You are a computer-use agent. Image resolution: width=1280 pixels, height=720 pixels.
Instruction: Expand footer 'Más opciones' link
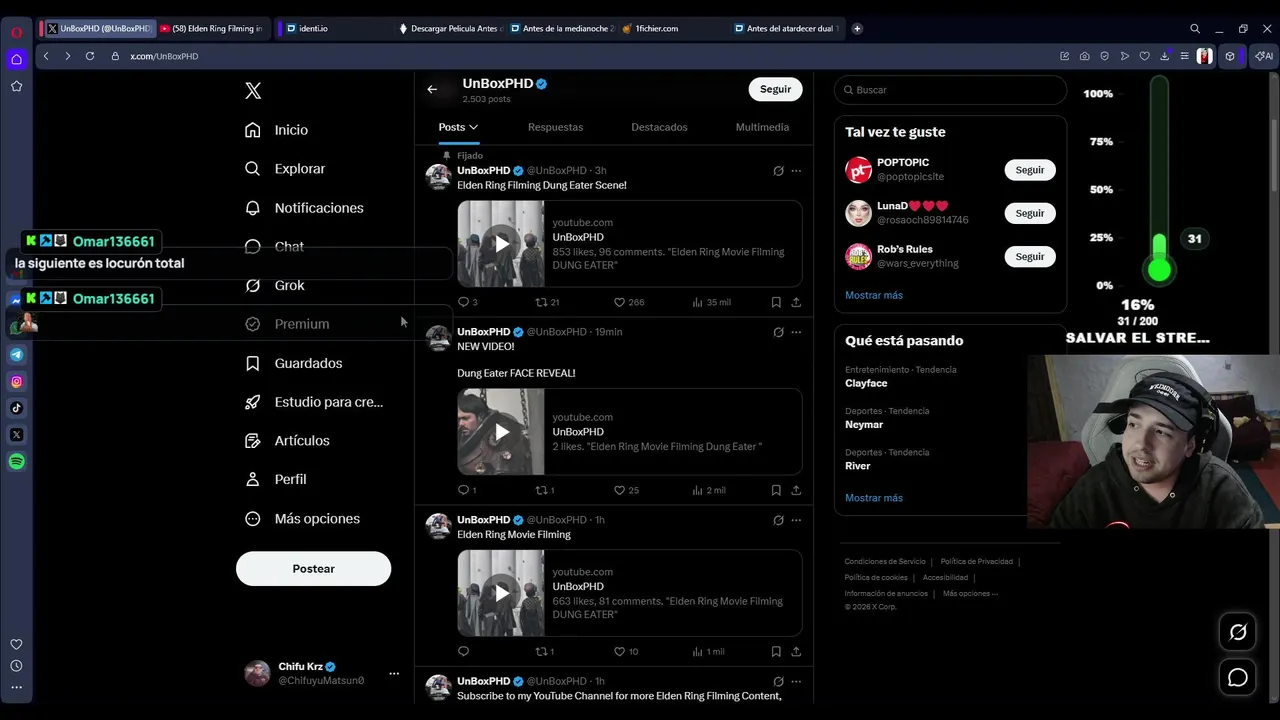coord(970,593)
